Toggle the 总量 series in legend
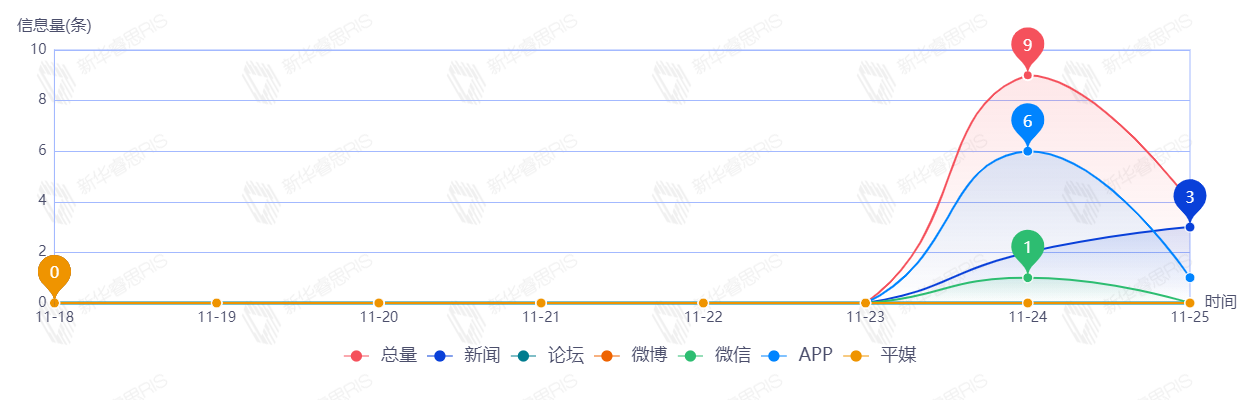This screenshot has width=1260, height=400. [x=381, y=355]
